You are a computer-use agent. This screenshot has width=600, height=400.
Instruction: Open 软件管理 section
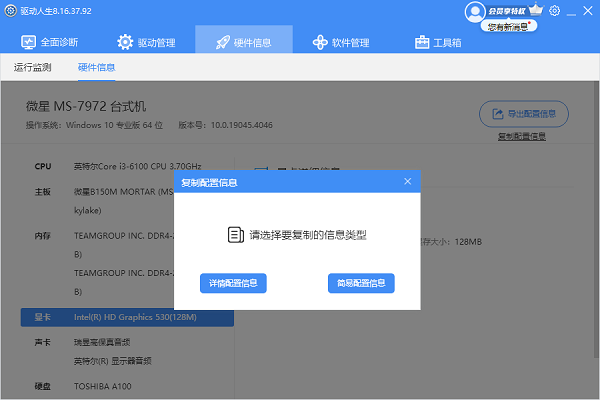341,42
